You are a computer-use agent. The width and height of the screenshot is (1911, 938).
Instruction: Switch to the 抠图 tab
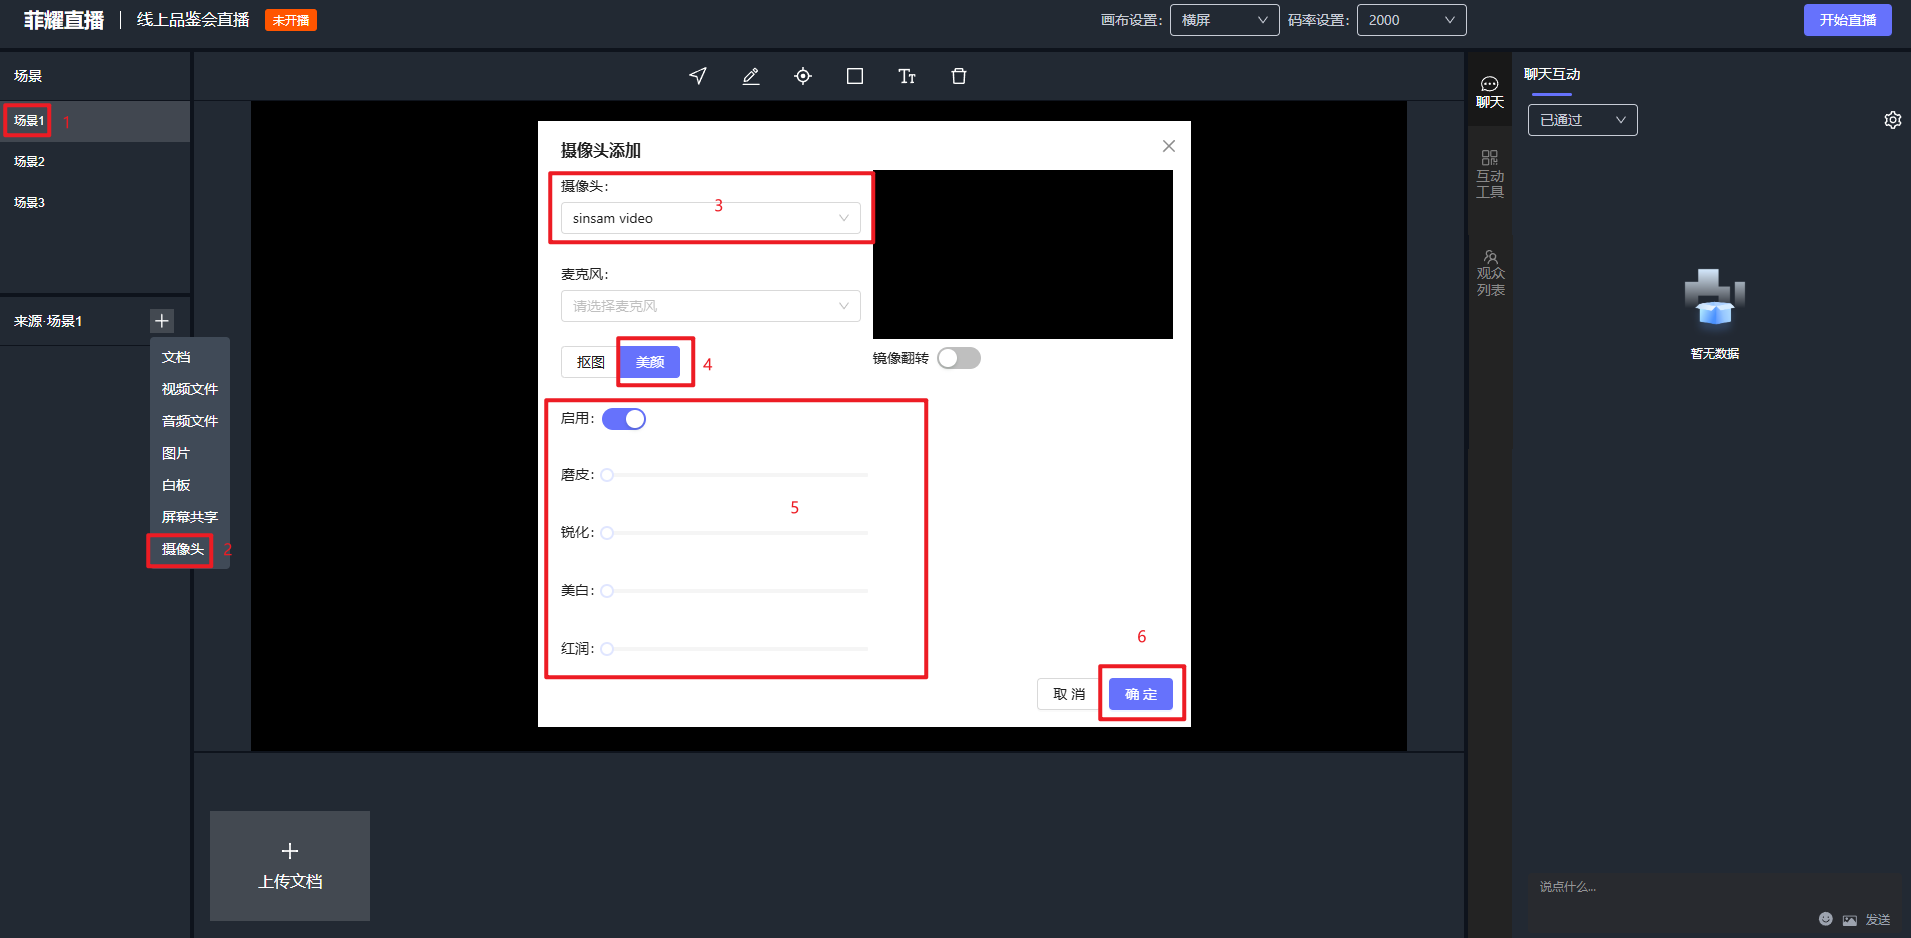(x=590, y=362)
